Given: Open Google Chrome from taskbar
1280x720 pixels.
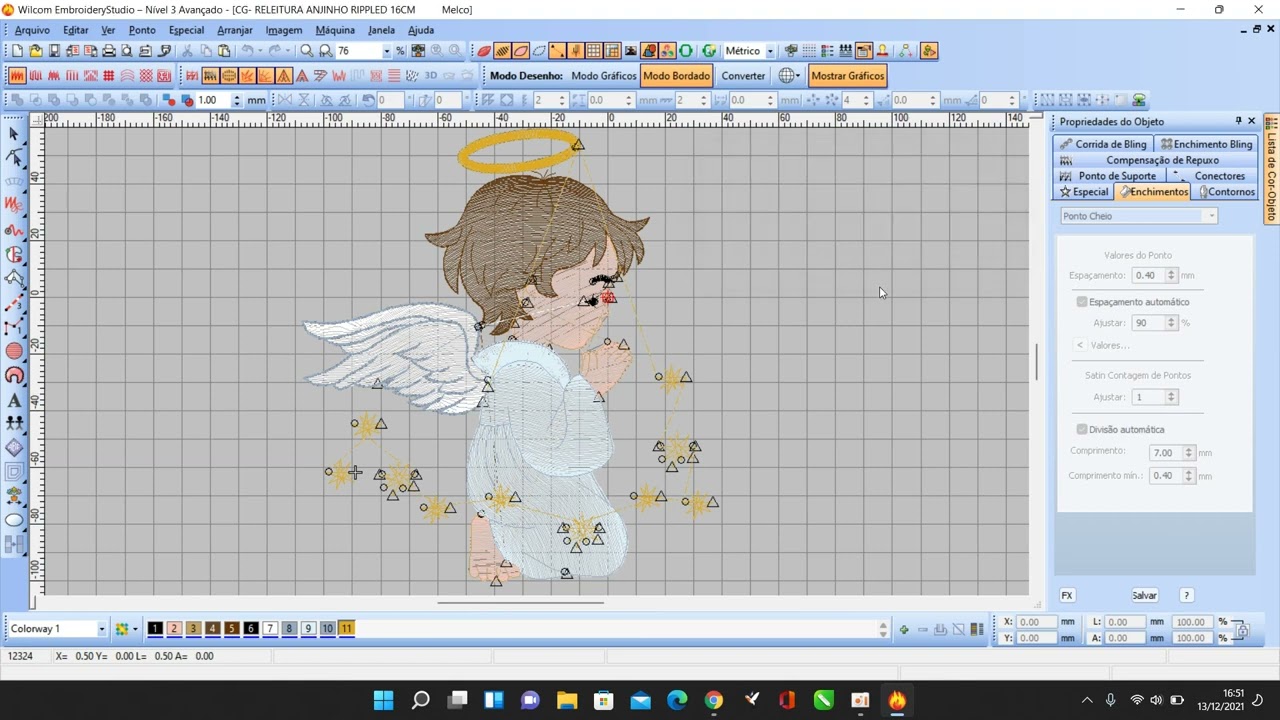Looking at the screenshot, I should 714,700.
